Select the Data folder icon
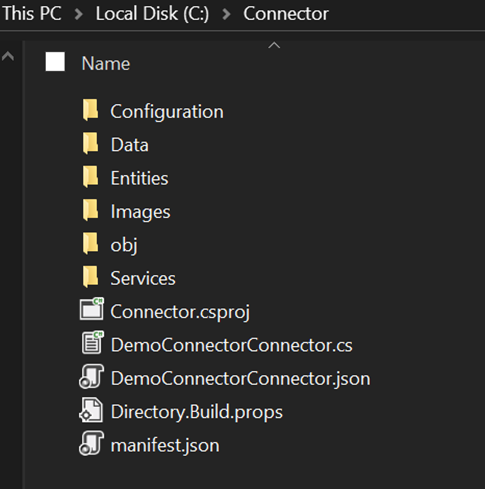Viewport: 485px width, 489px height. 90,143
